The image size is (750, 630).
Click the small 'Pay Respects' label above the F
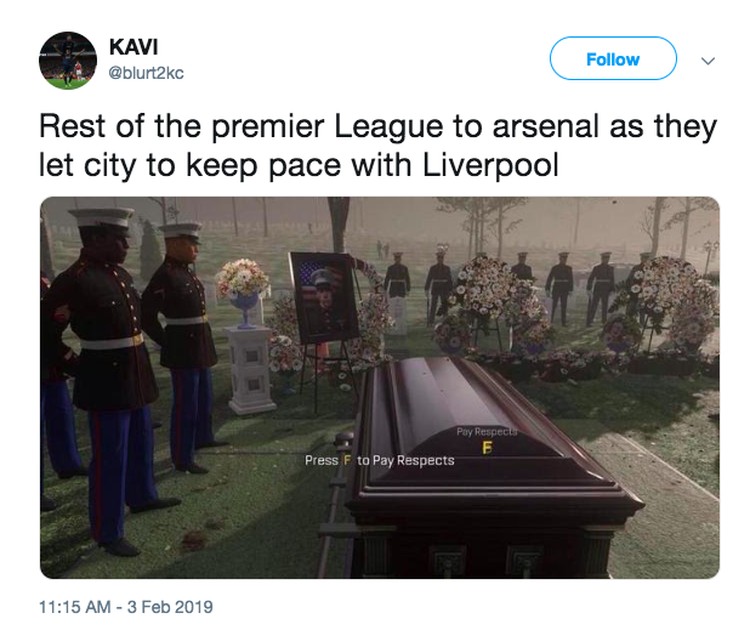tap(486, 431)
